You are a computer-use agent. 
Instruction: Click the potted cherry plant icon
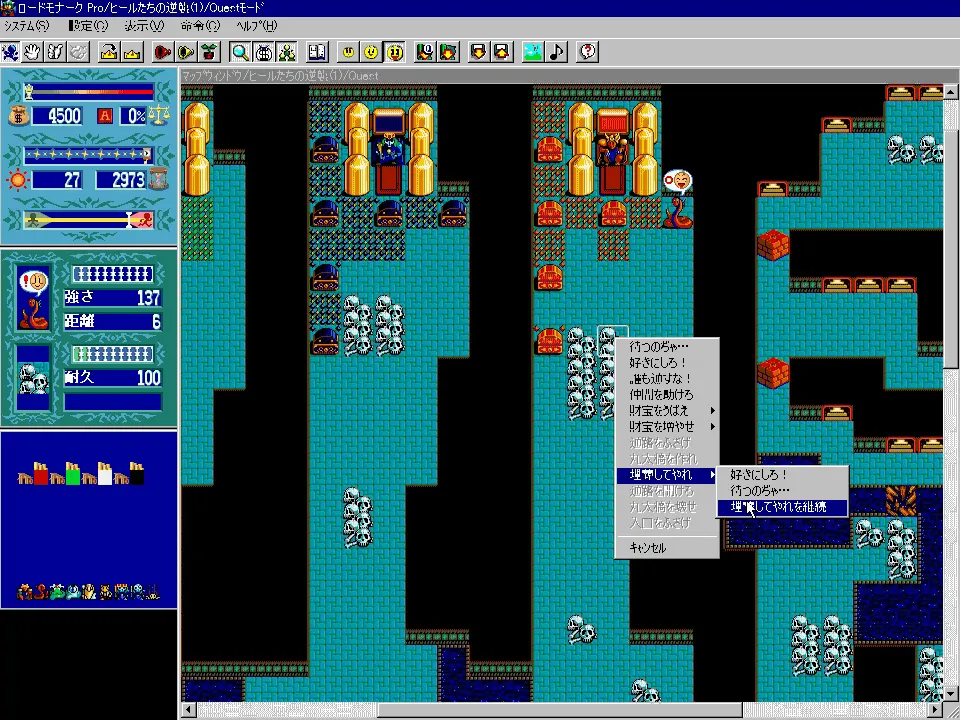click(x=209, y=51)
